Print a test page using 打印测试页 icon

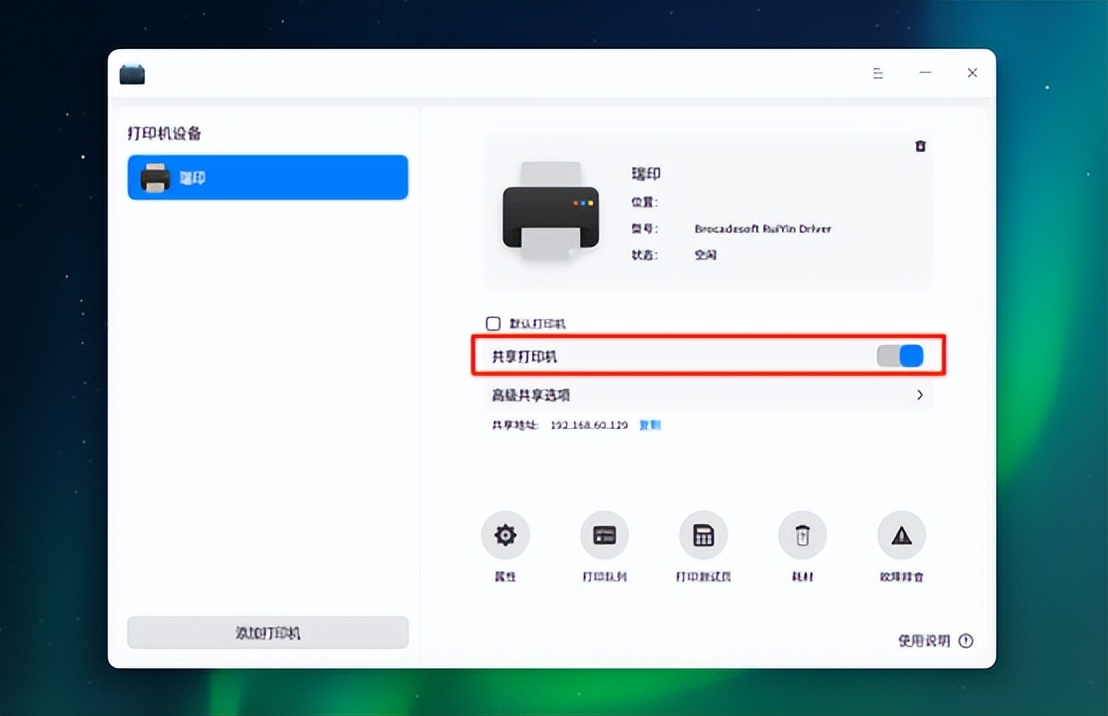pyautogui.click(x=703, y=534)
